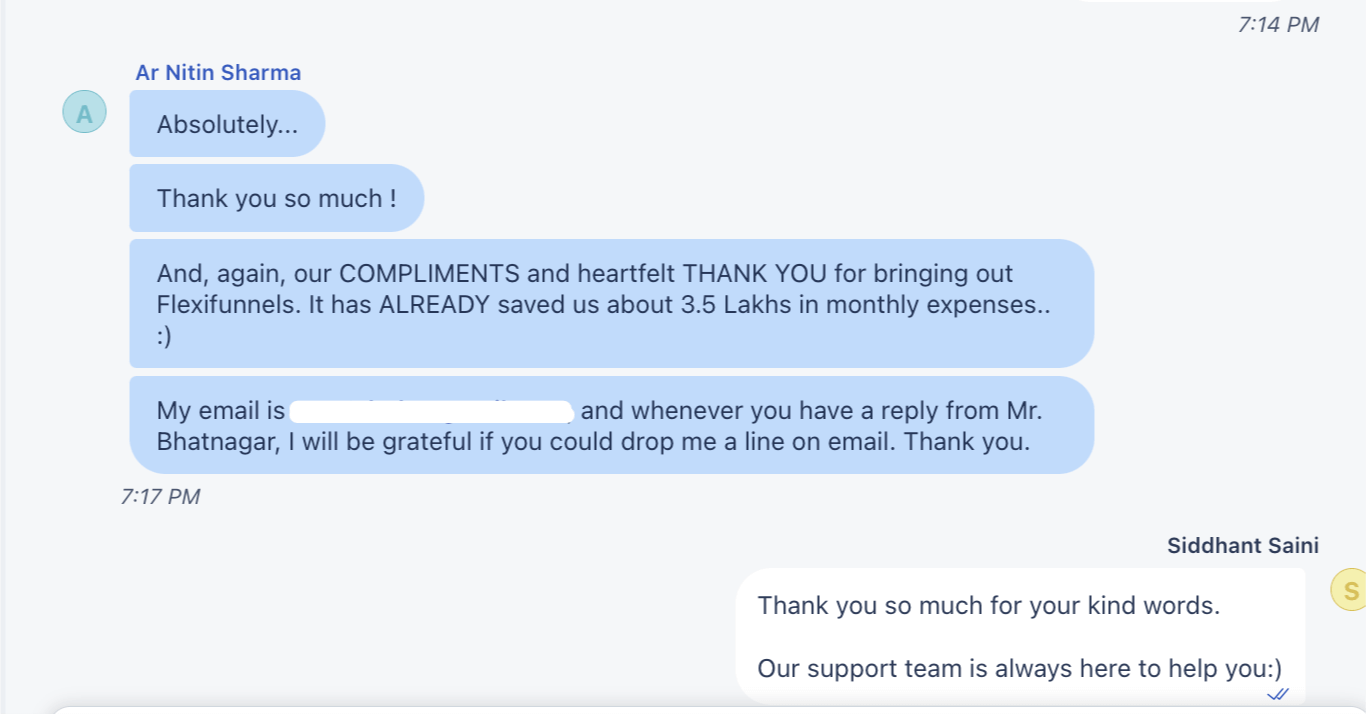The width and height of the screenshot is (1366, 714).
Task: Click the redacted email address
Action: tap(430, 411)
